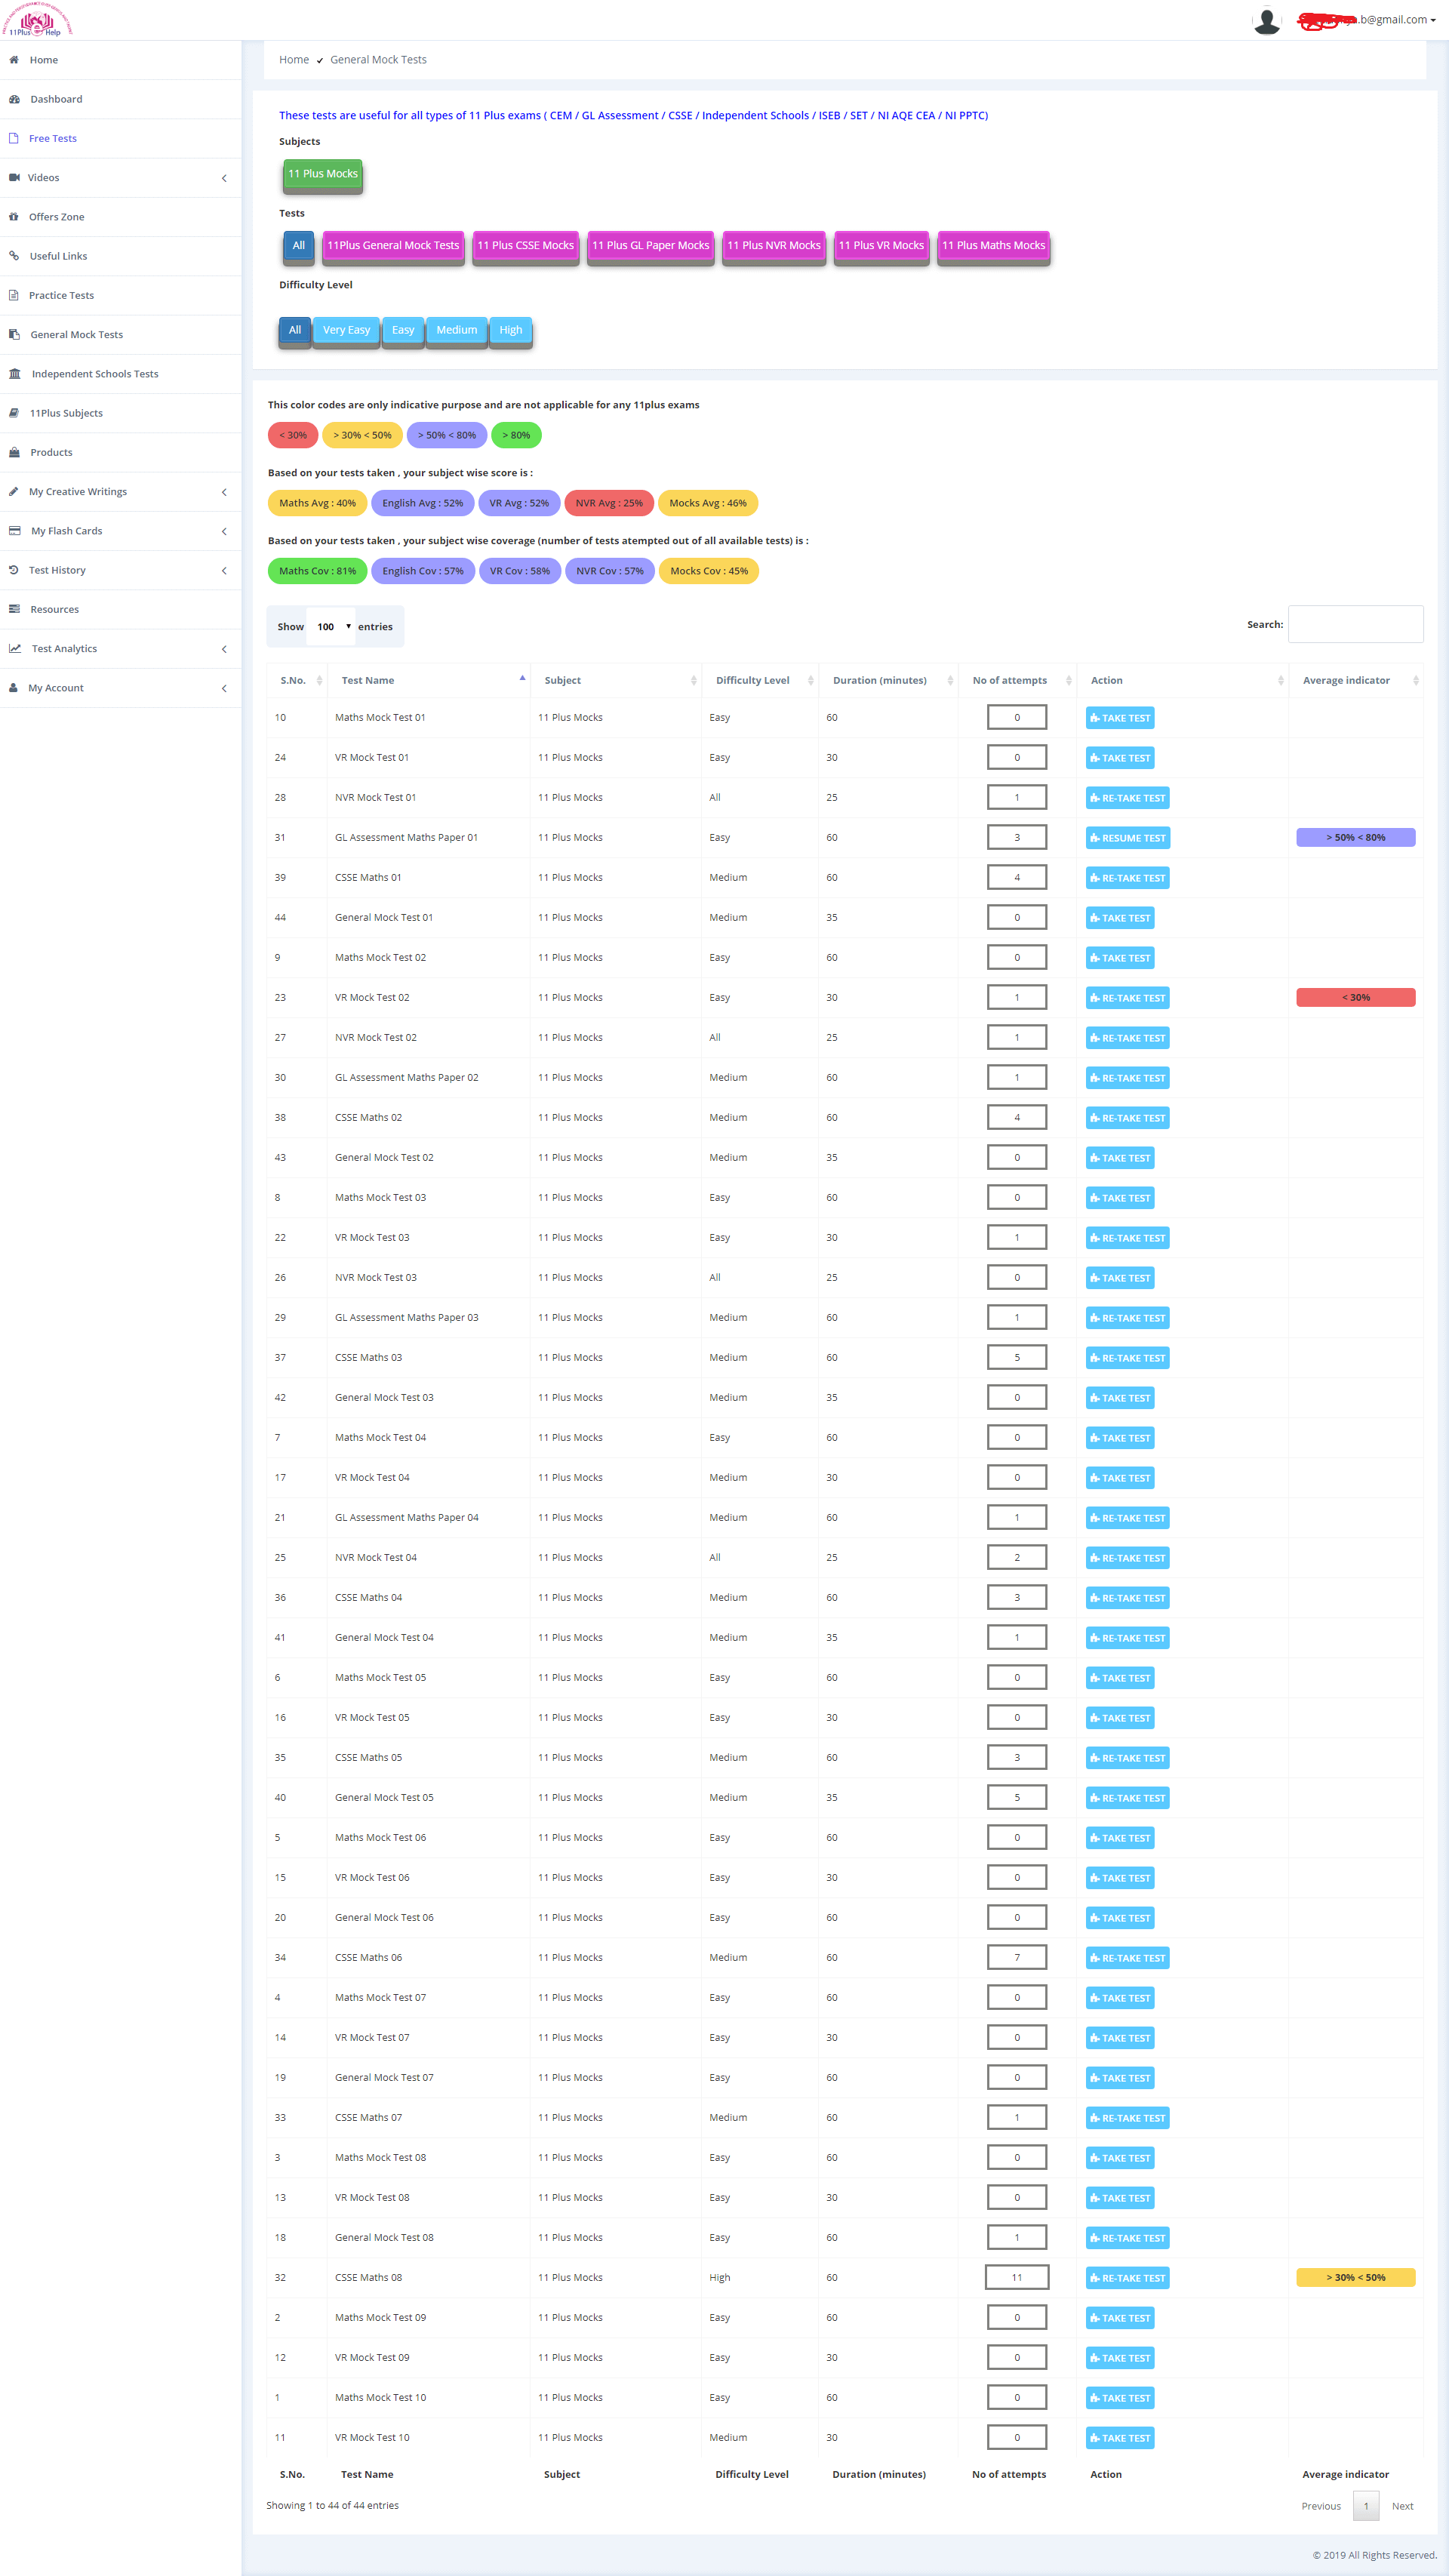The height and width of the screenshot is (2576, 1449).
Task: Take Maths Mock Test 01
Action: [1120, 718]
